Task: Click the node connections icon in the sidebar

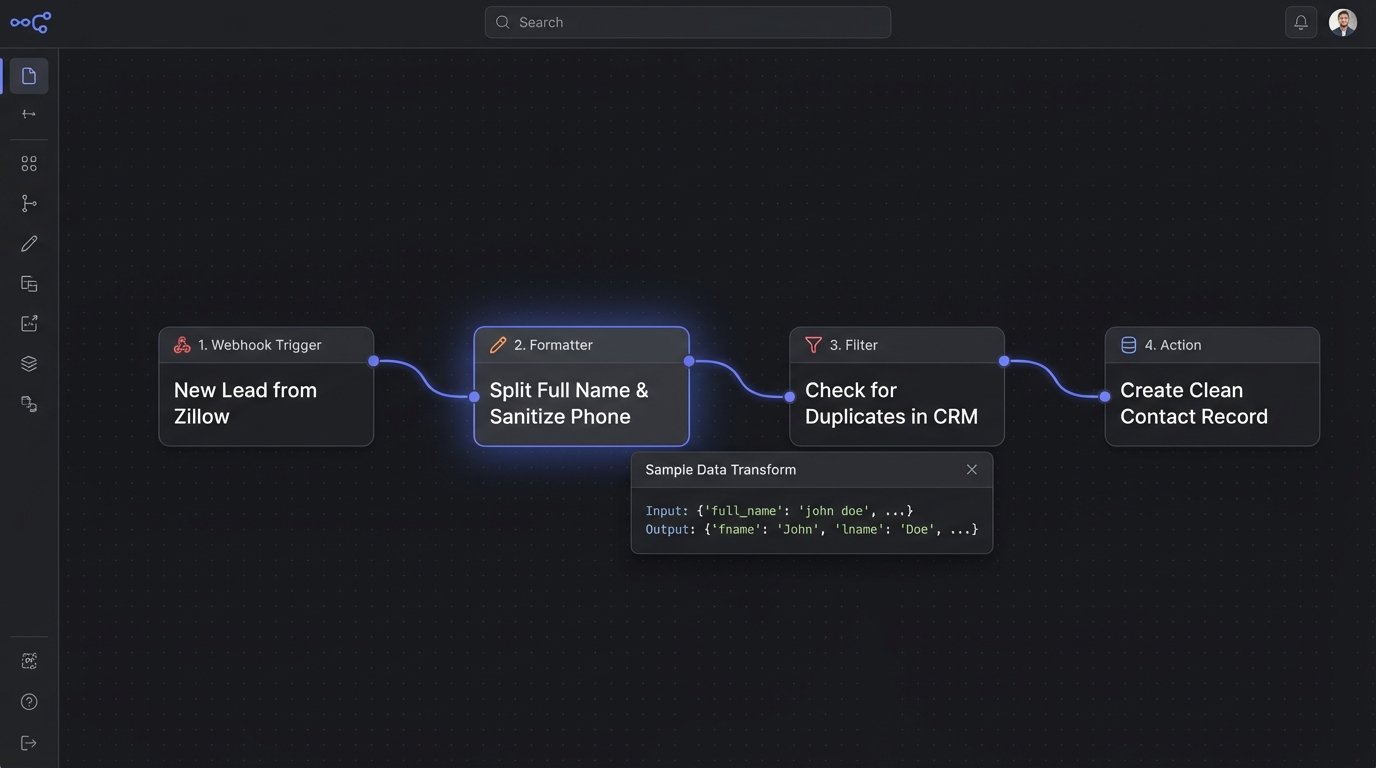Action: (26, 402)
